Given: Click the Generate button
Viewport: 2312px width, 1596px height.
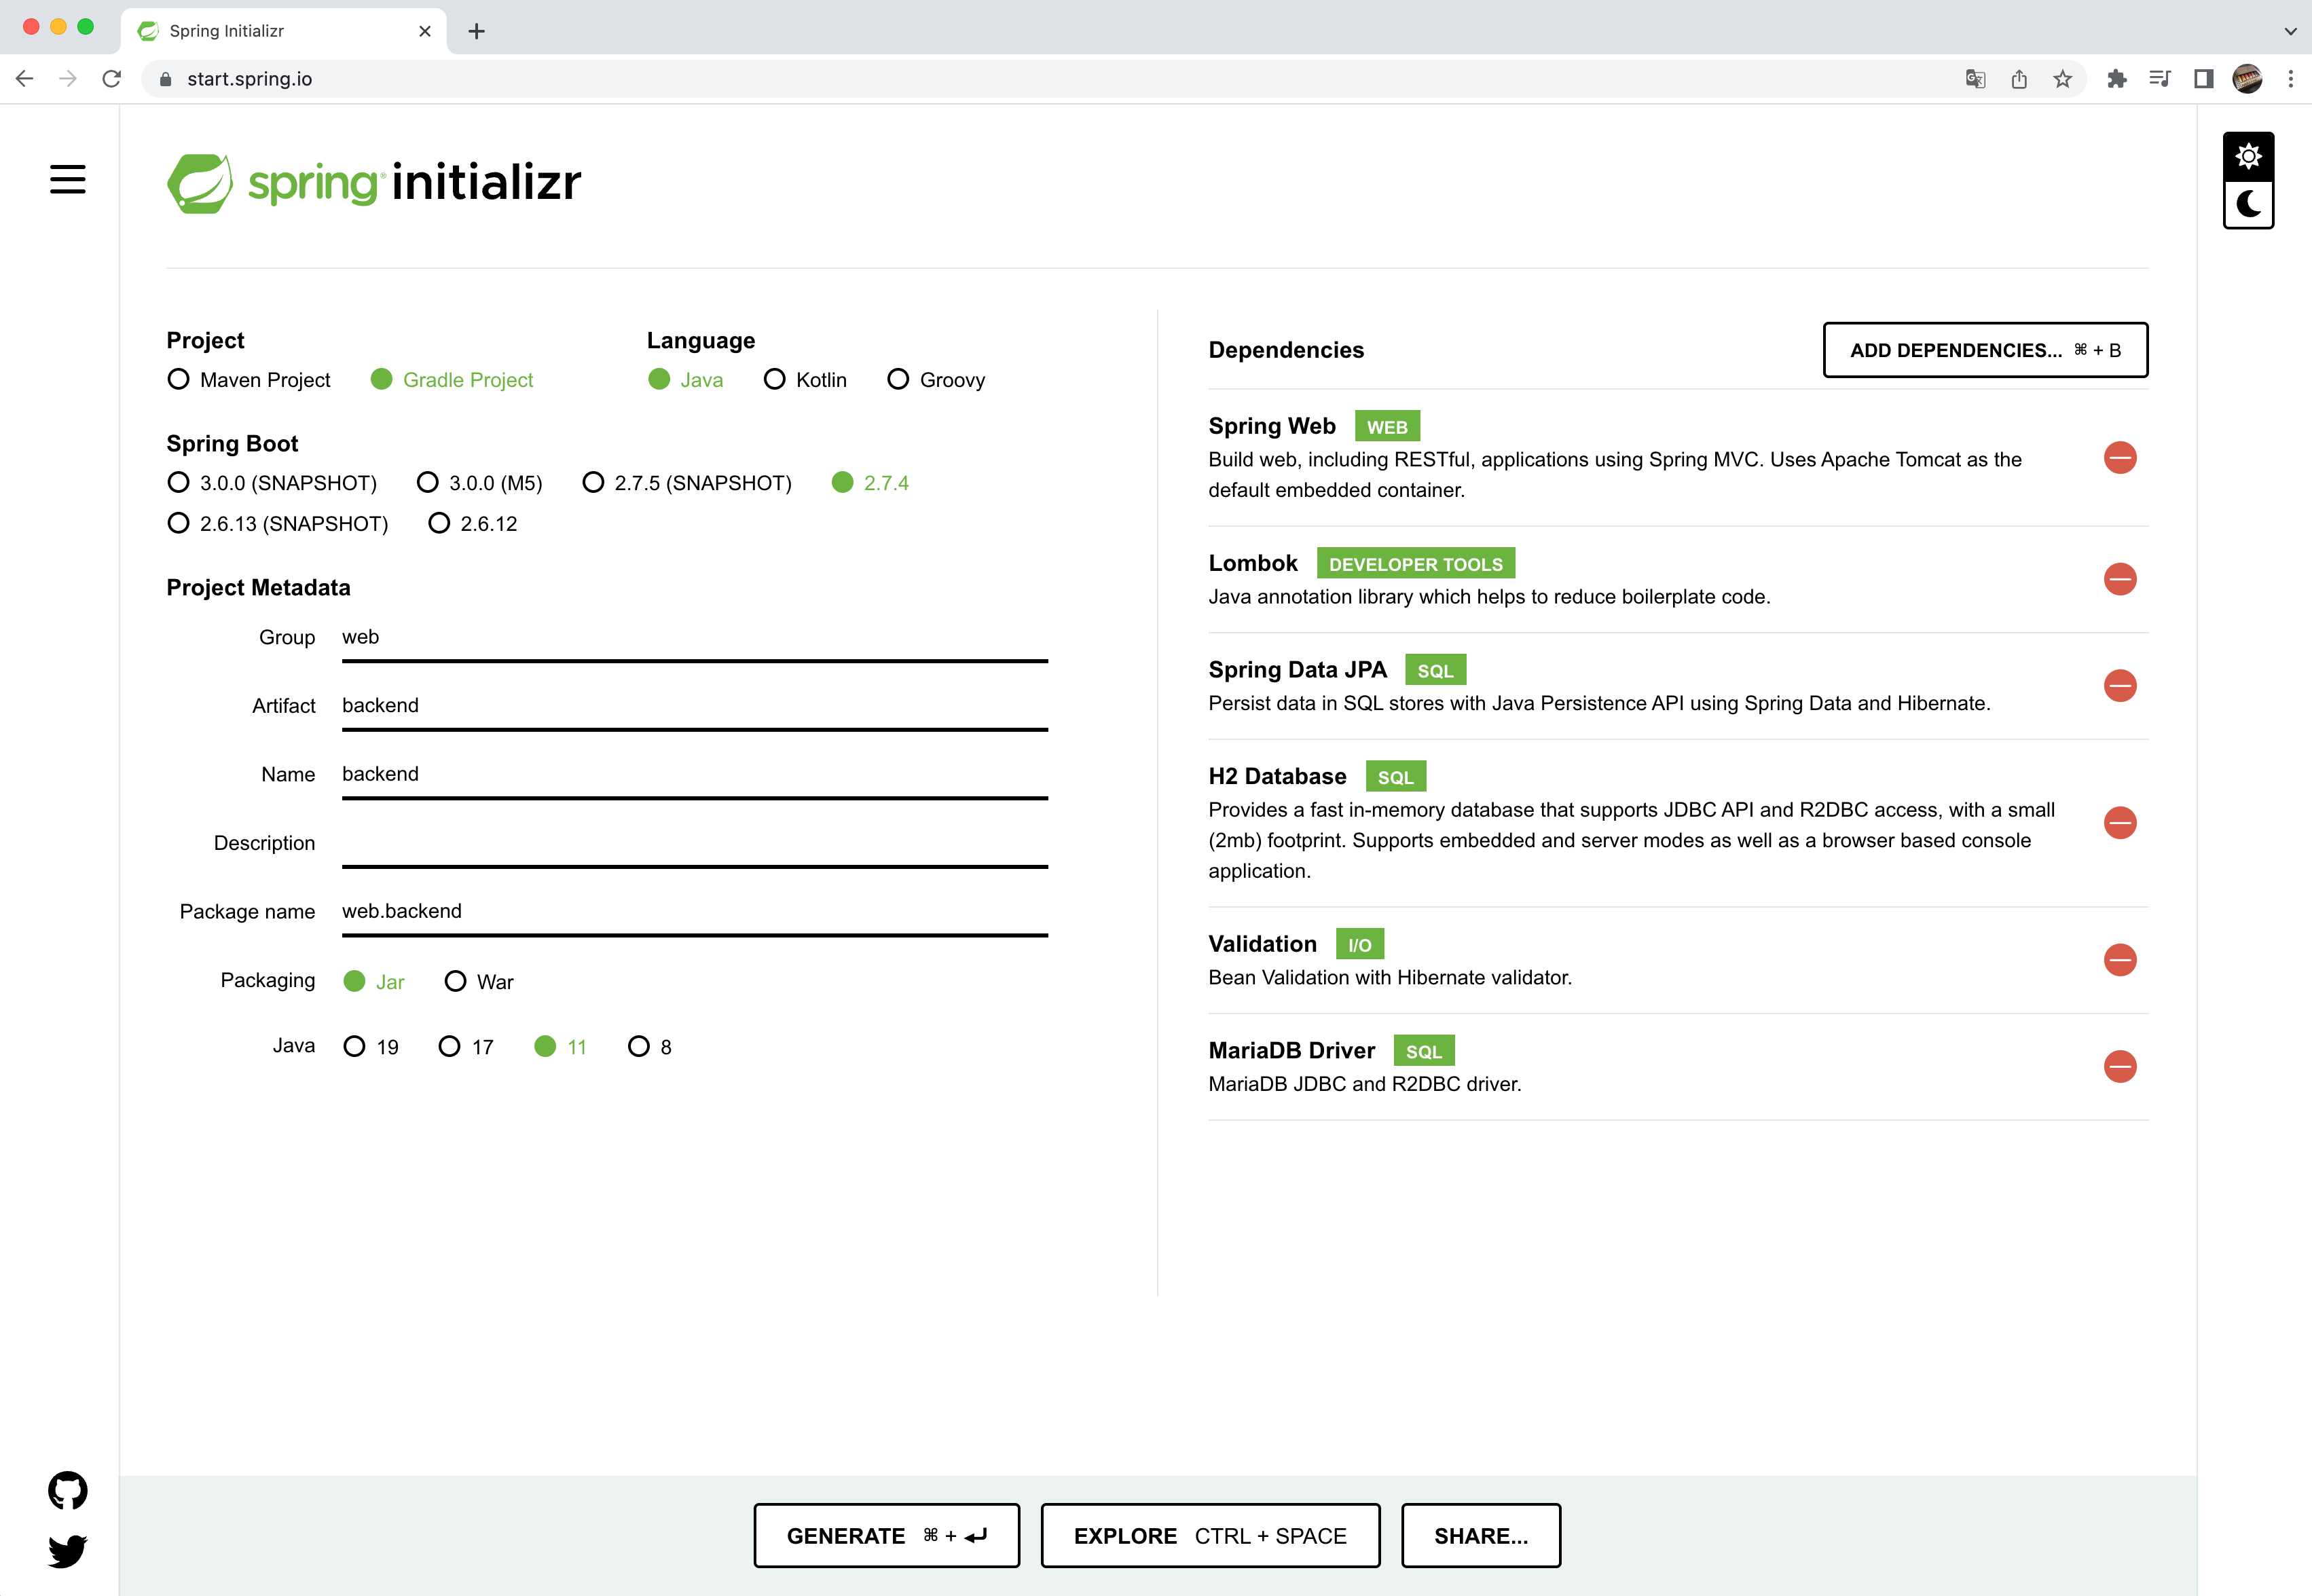Looking at the screenshot, I should [886, 1535].
